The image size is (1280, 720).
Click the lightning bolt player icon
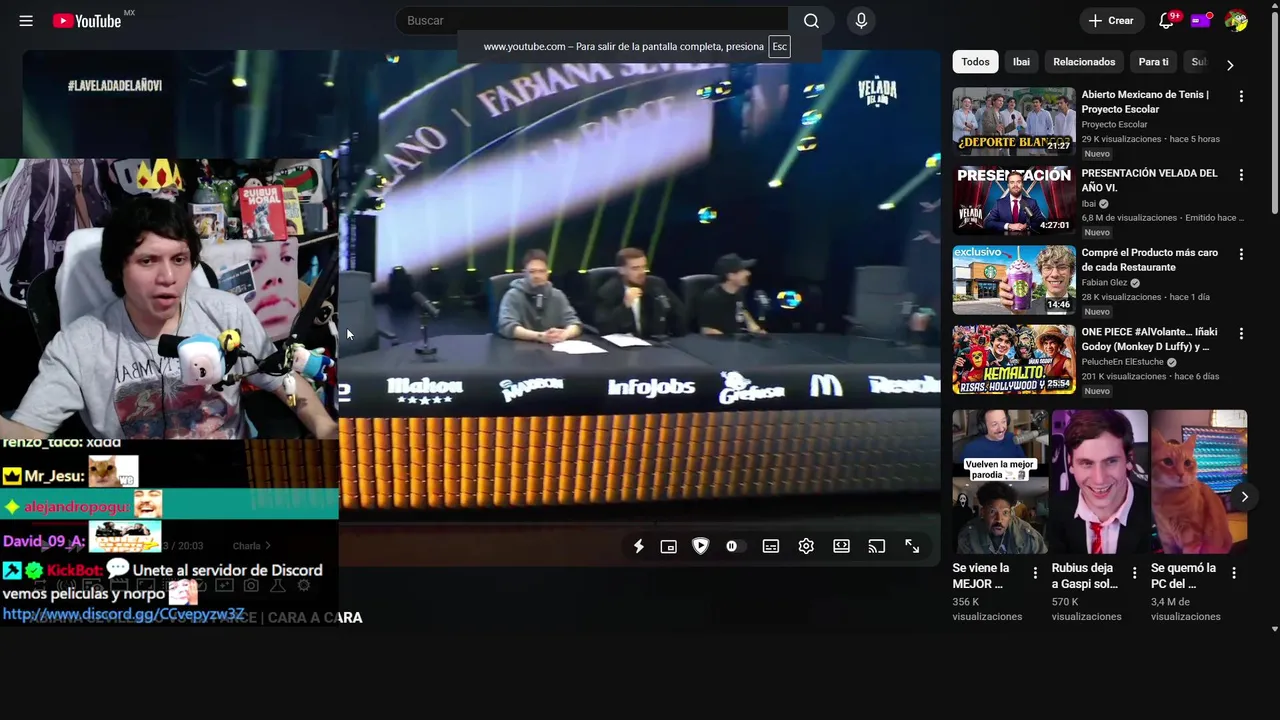click(x=639, y=546)
